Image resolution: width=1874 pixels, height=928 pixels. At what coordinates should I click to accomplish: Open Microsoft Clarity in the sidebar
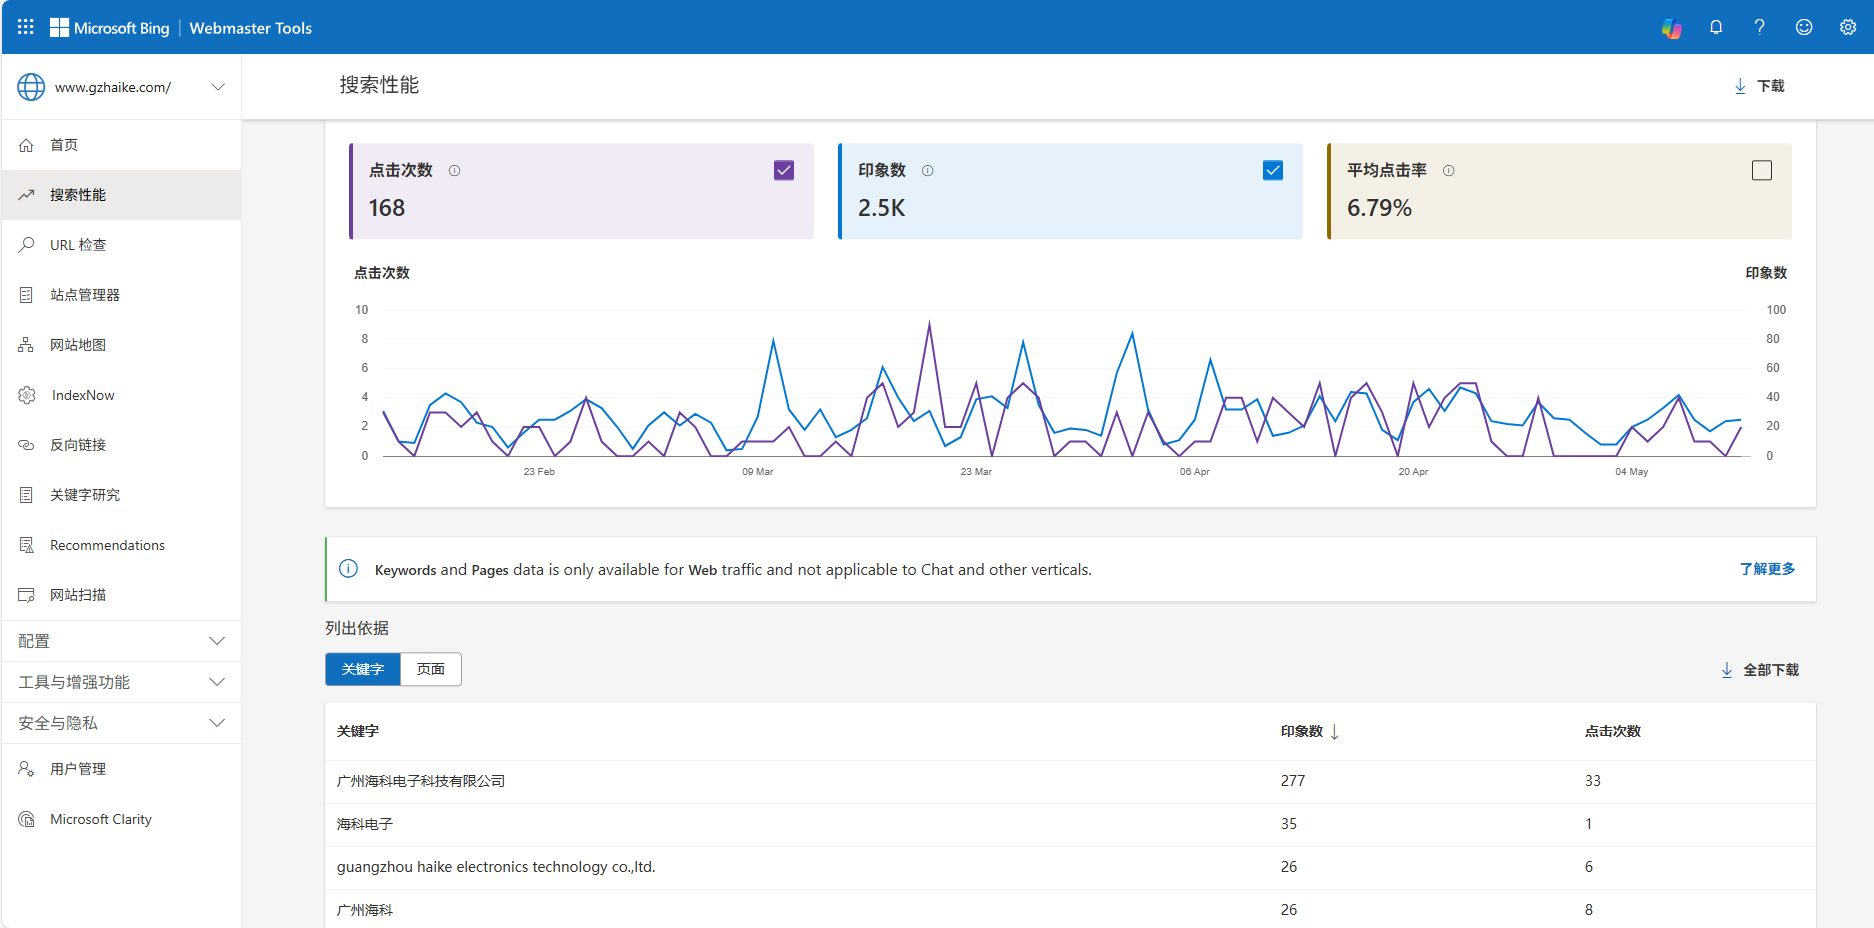[100, 819]
